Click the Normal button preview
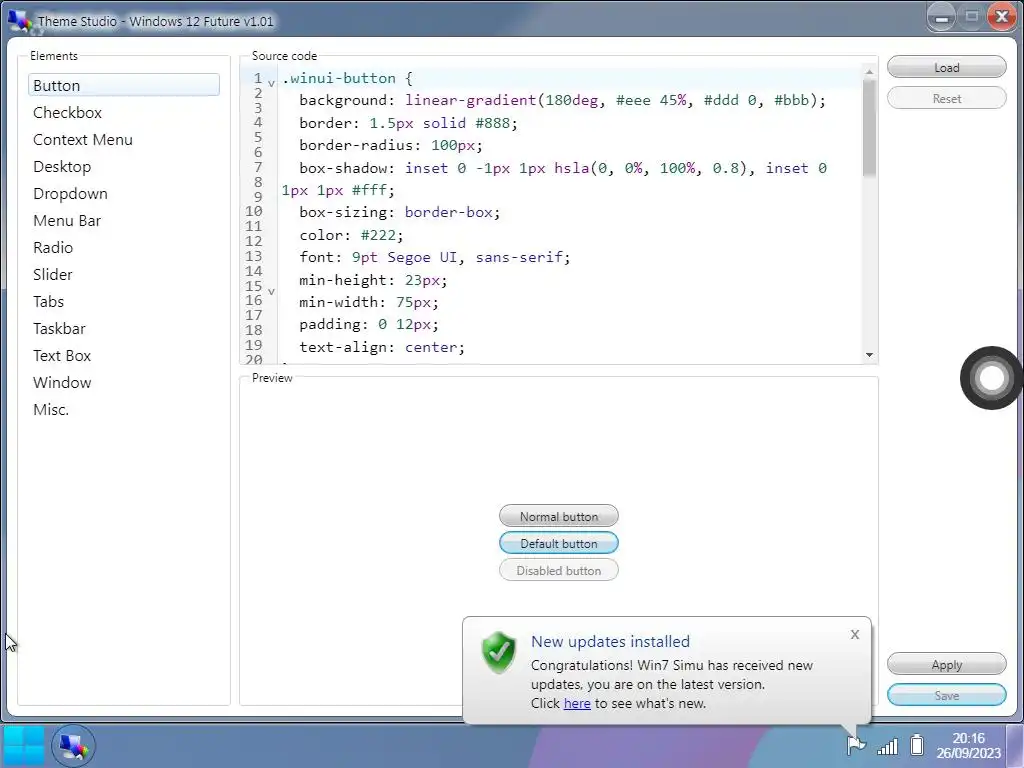 558,516
